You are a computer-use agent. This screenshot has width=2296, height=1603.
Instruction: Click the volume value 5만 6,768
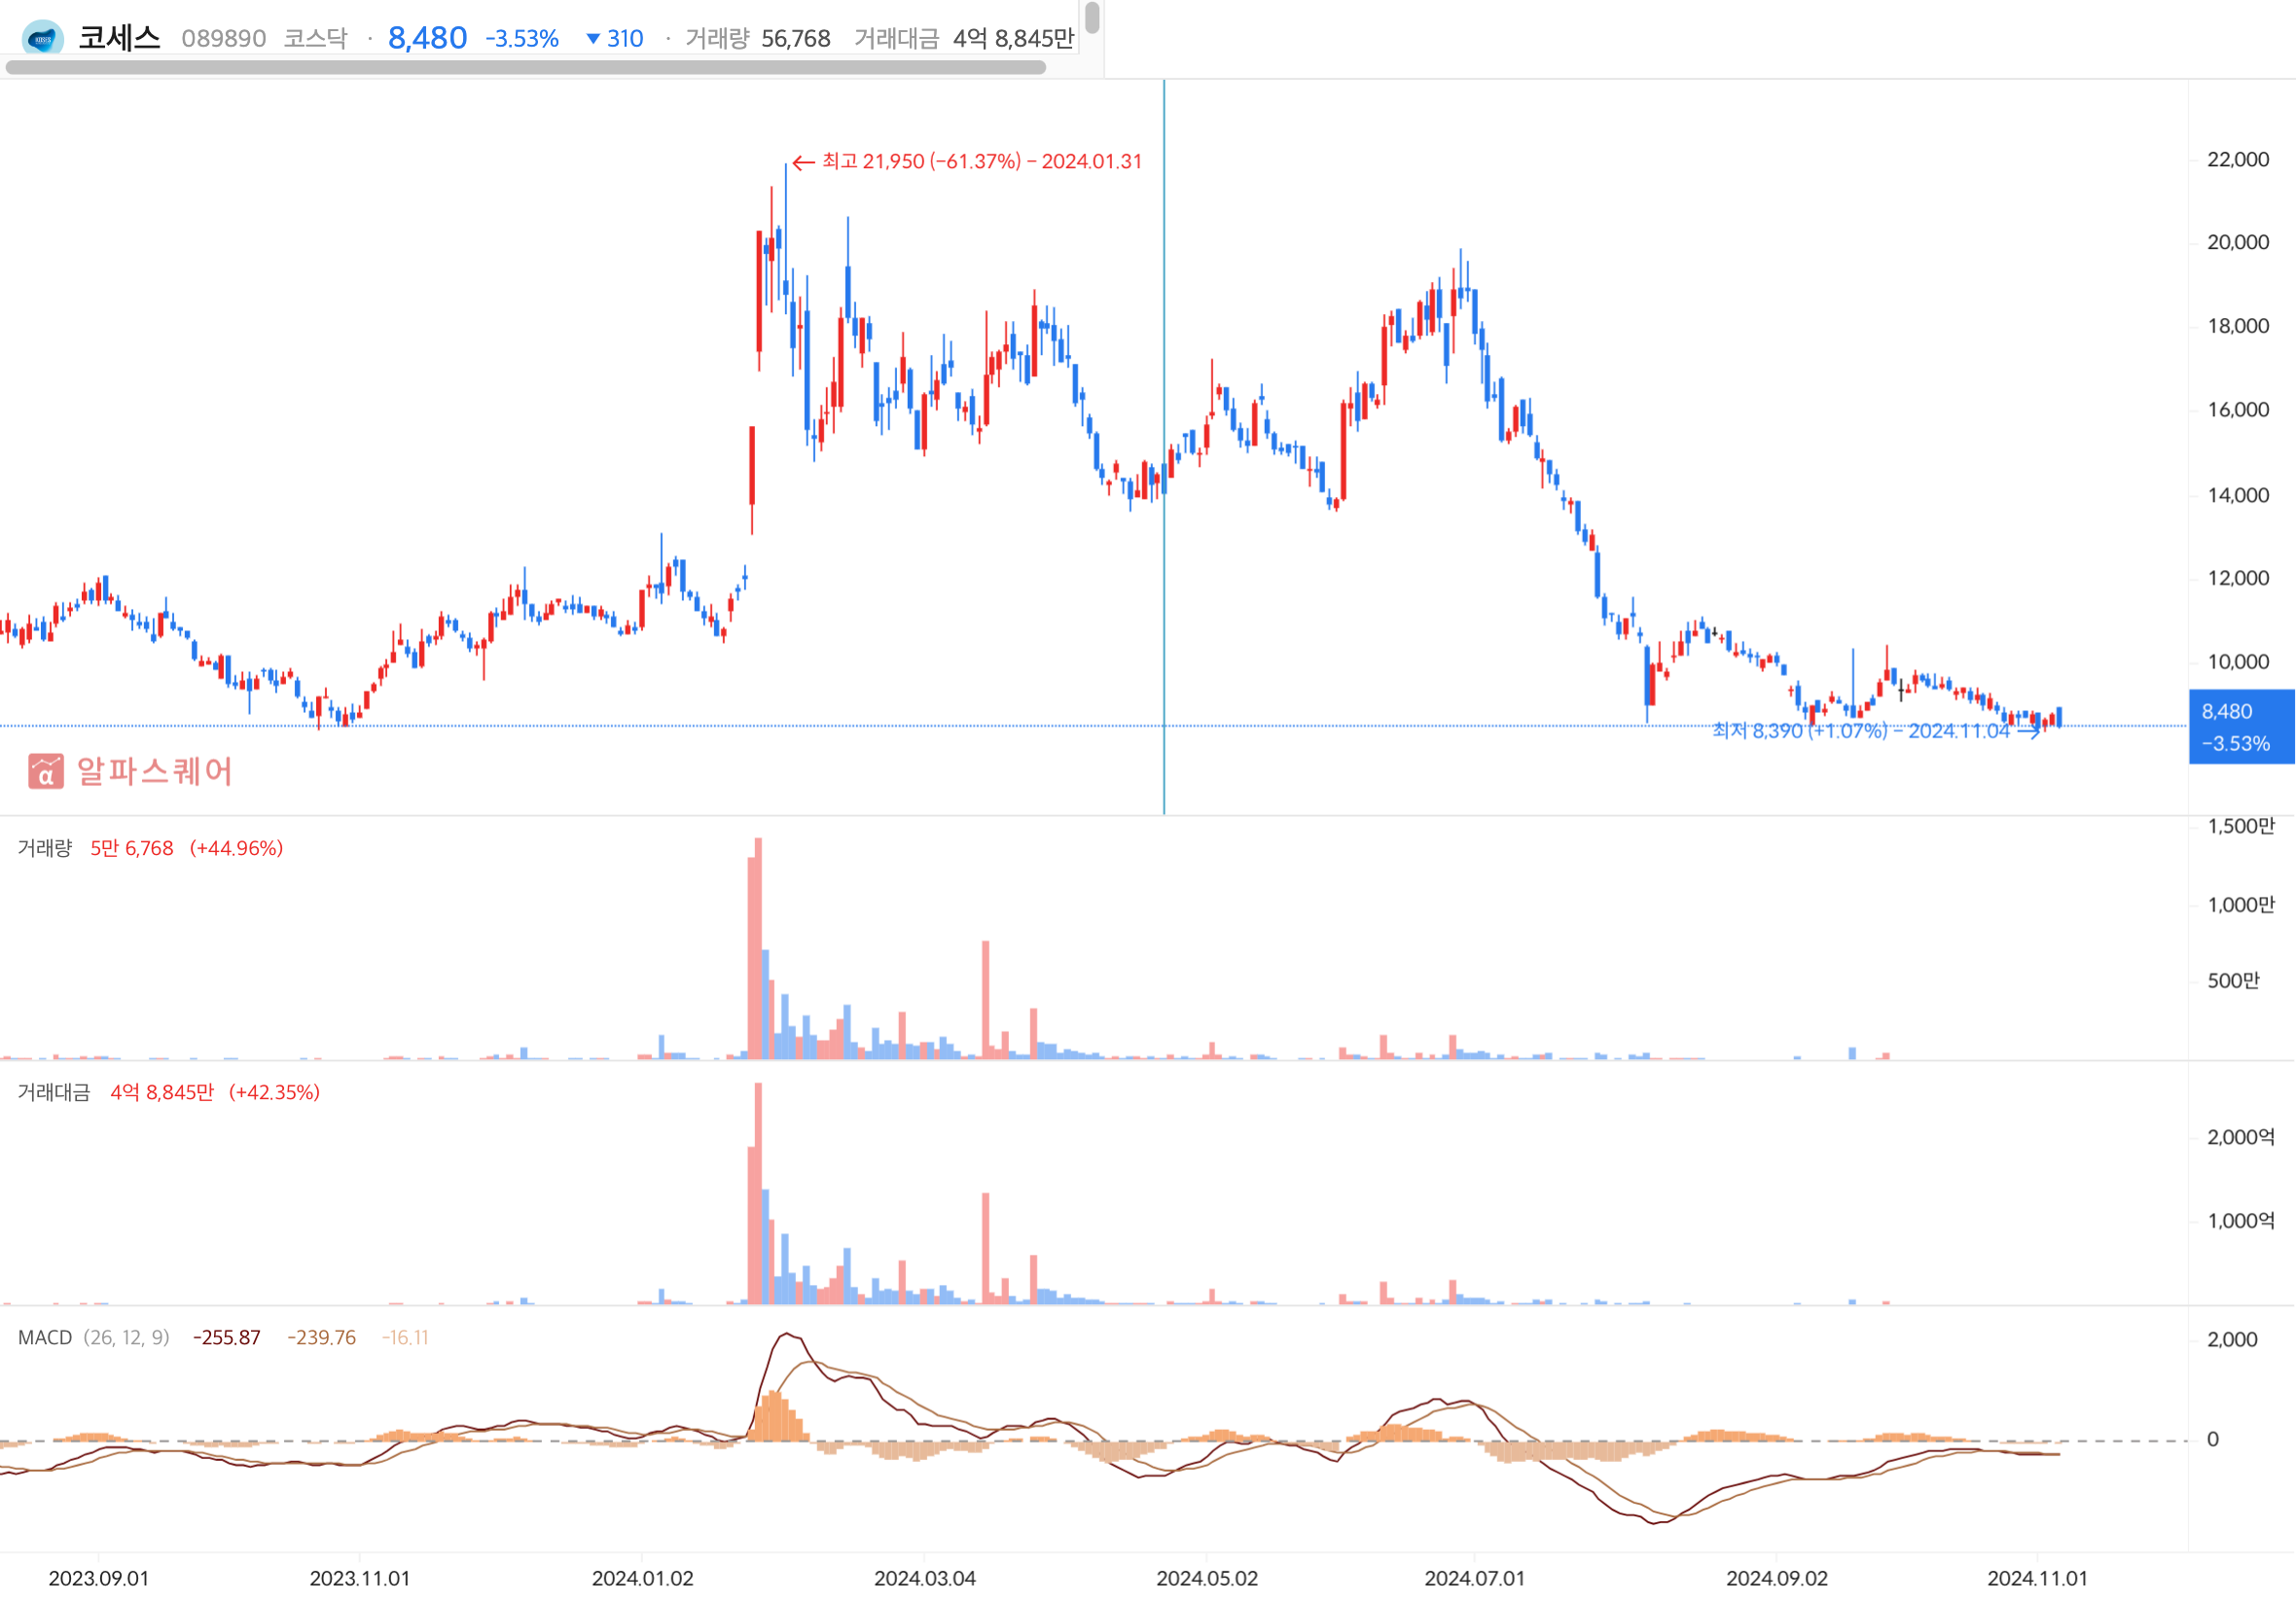click(132, 848)
